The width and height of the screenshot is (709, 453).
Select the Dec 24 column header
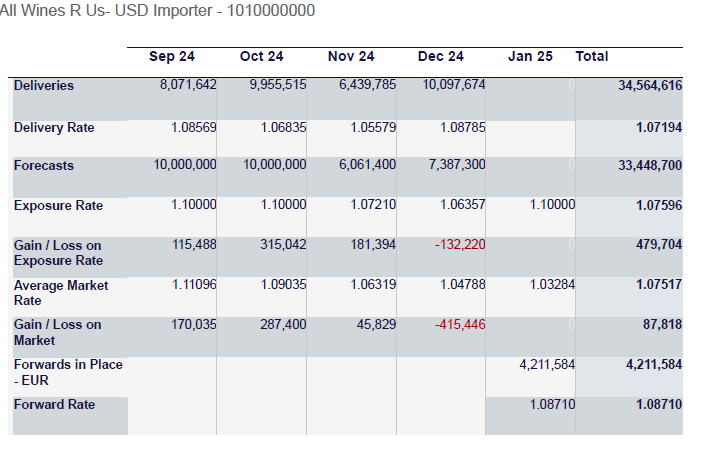pos(440,57)
